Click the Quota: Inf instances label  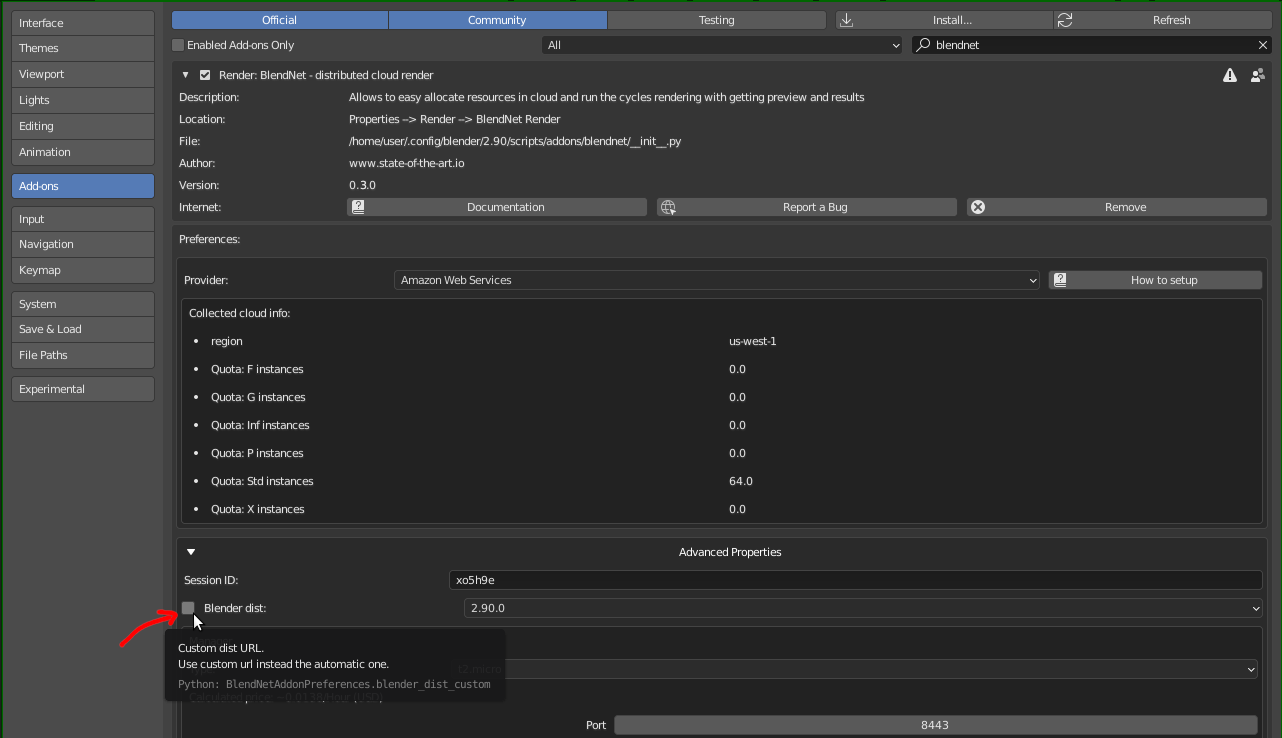click(260, 425)
